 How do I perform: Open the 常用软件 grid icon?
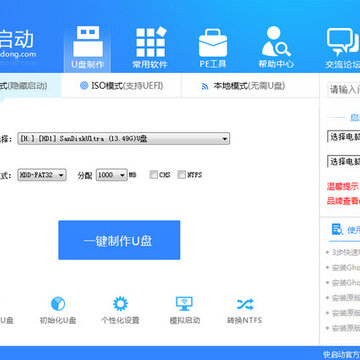(150, 42)
